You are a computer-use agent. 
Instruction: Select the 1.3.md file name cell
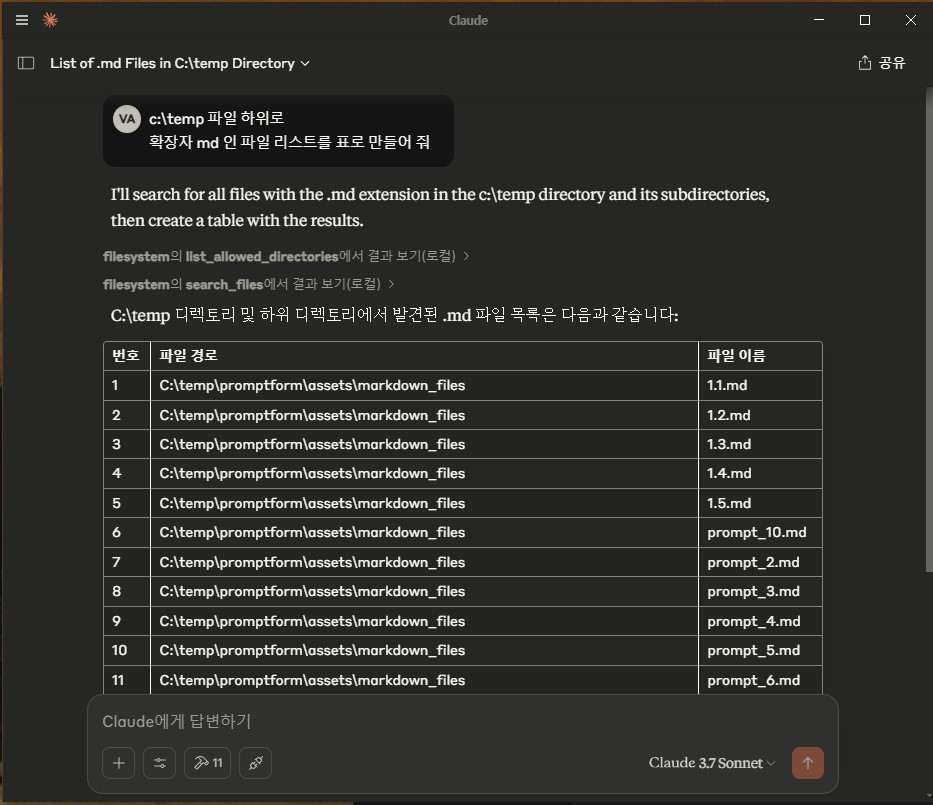(760, 444)
